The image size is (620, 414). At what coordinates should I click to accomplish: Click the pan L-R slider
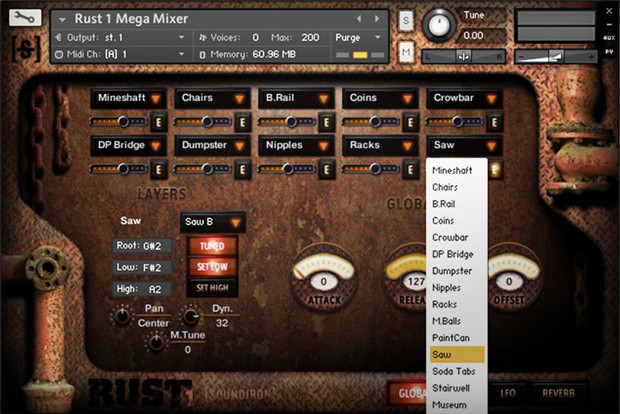tap(463, 57)
